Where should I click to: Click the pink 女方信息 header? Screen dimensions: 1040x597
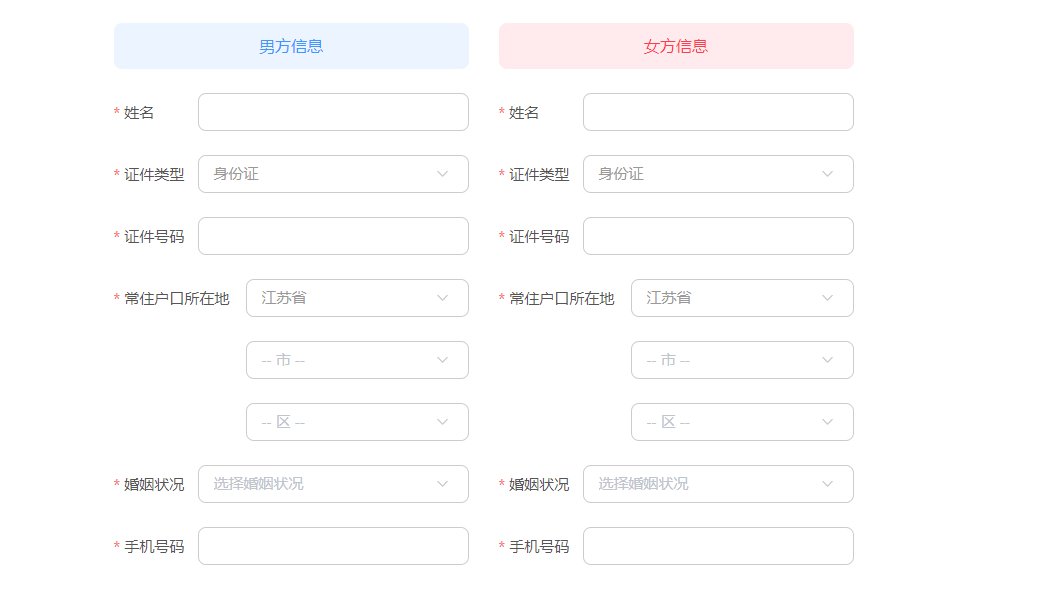[x=676, y=46]
